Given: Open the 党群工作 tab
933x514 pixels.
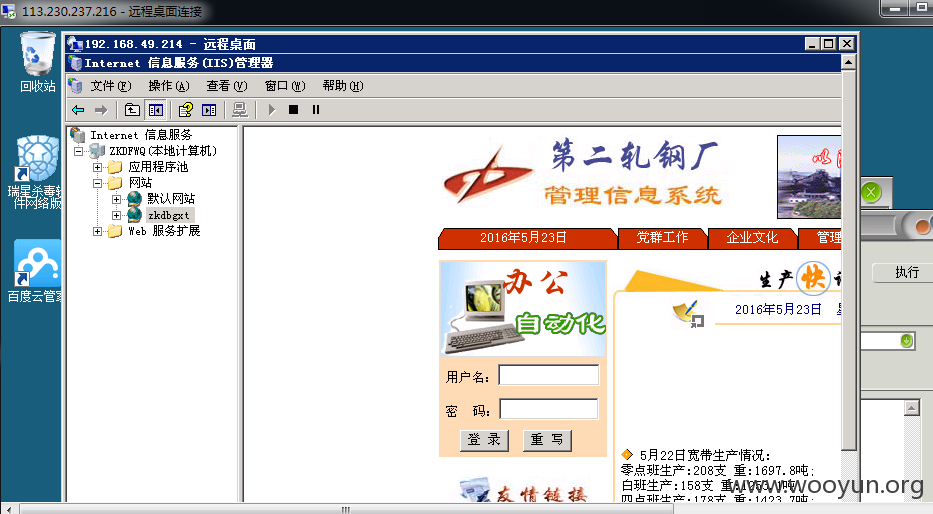Looking at the screenshot, I should click(662, 238).
